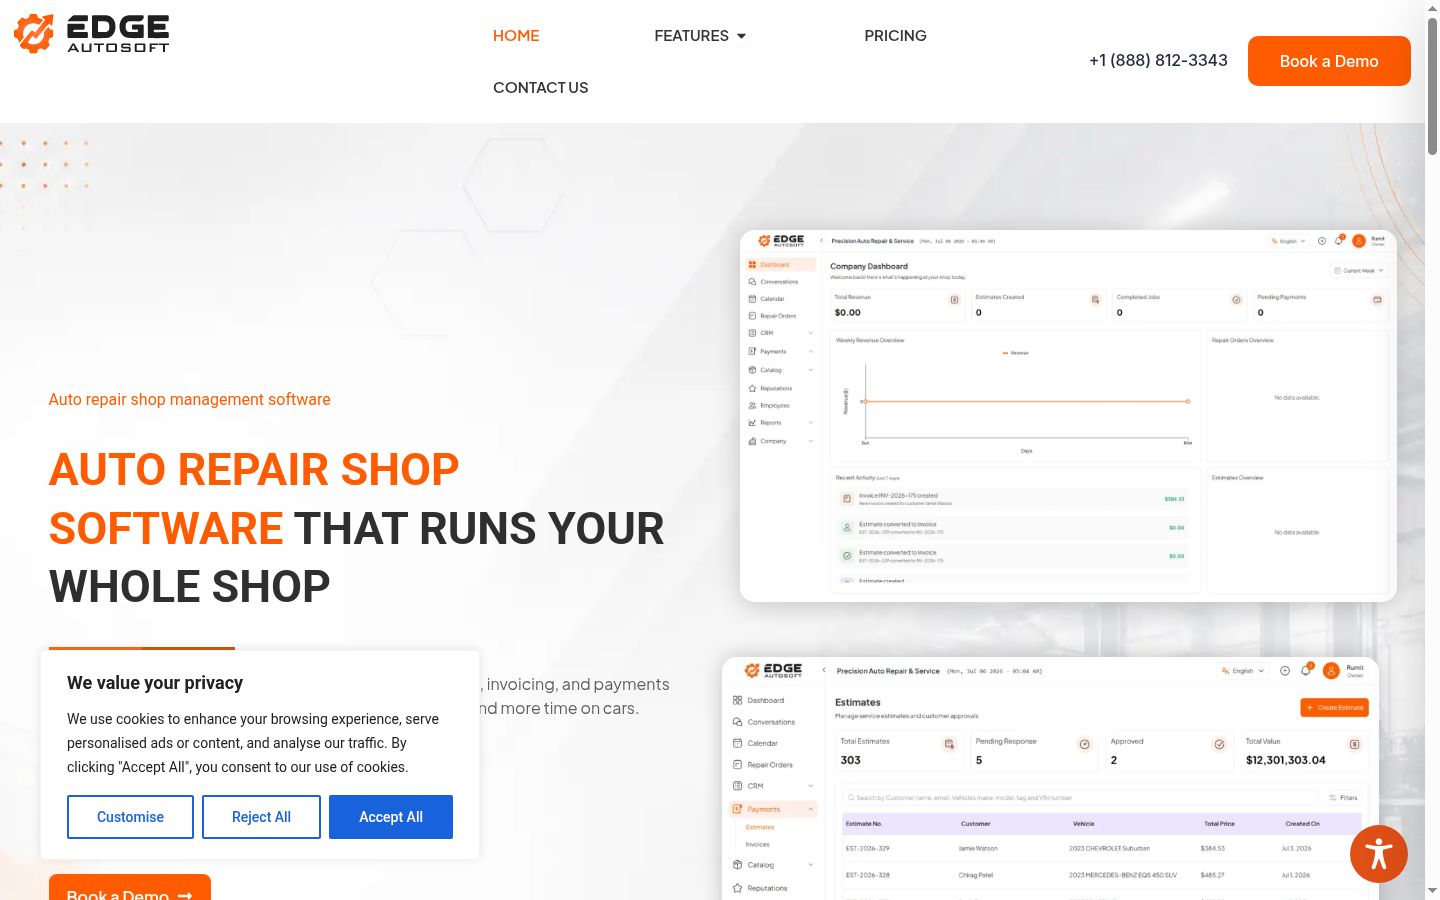Reject All cookies
This screenshot has width=1440, height=900.
[261, 817]
